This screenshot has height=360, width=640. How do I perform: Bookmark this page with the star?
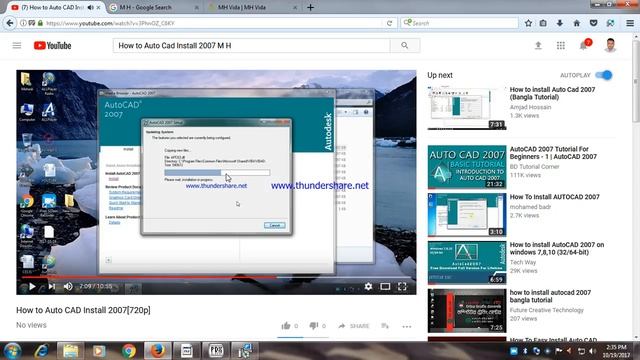(528, 23)
